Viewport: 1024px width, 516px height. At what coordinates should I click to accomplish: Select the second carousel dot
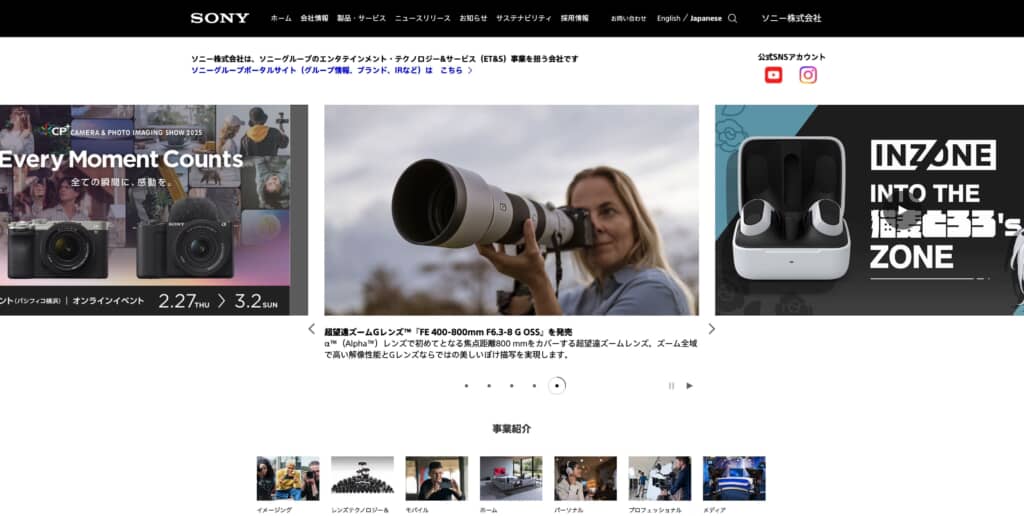coord(488,386)
